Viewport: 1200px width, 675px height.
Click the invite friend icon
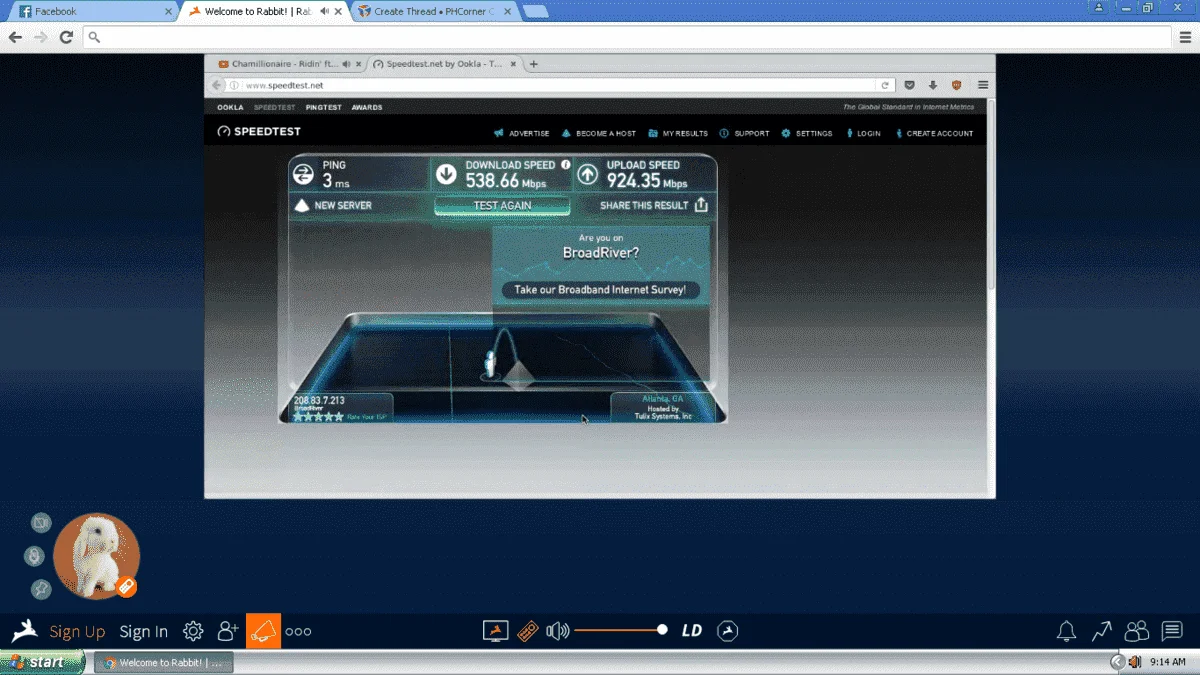click(x=229, y=631)
